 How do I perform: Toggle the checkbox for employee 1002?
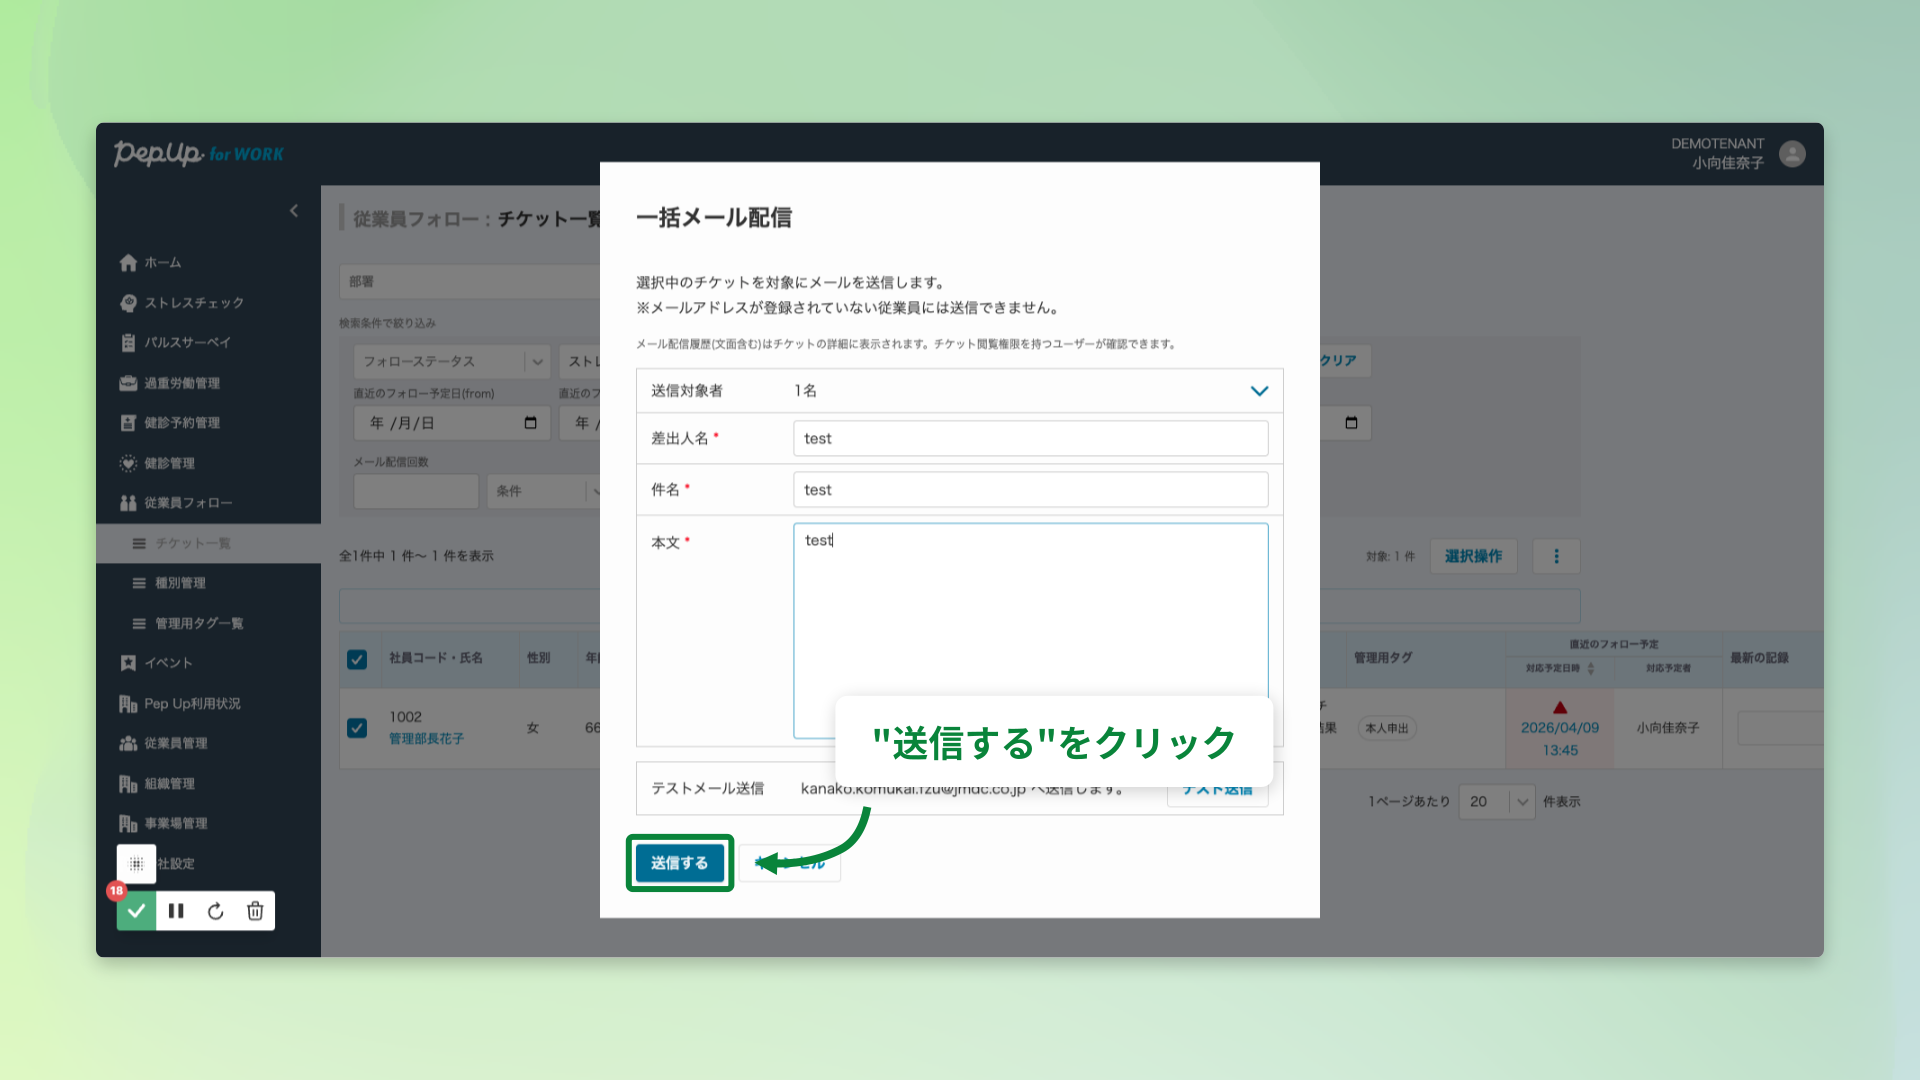[357, 728]
